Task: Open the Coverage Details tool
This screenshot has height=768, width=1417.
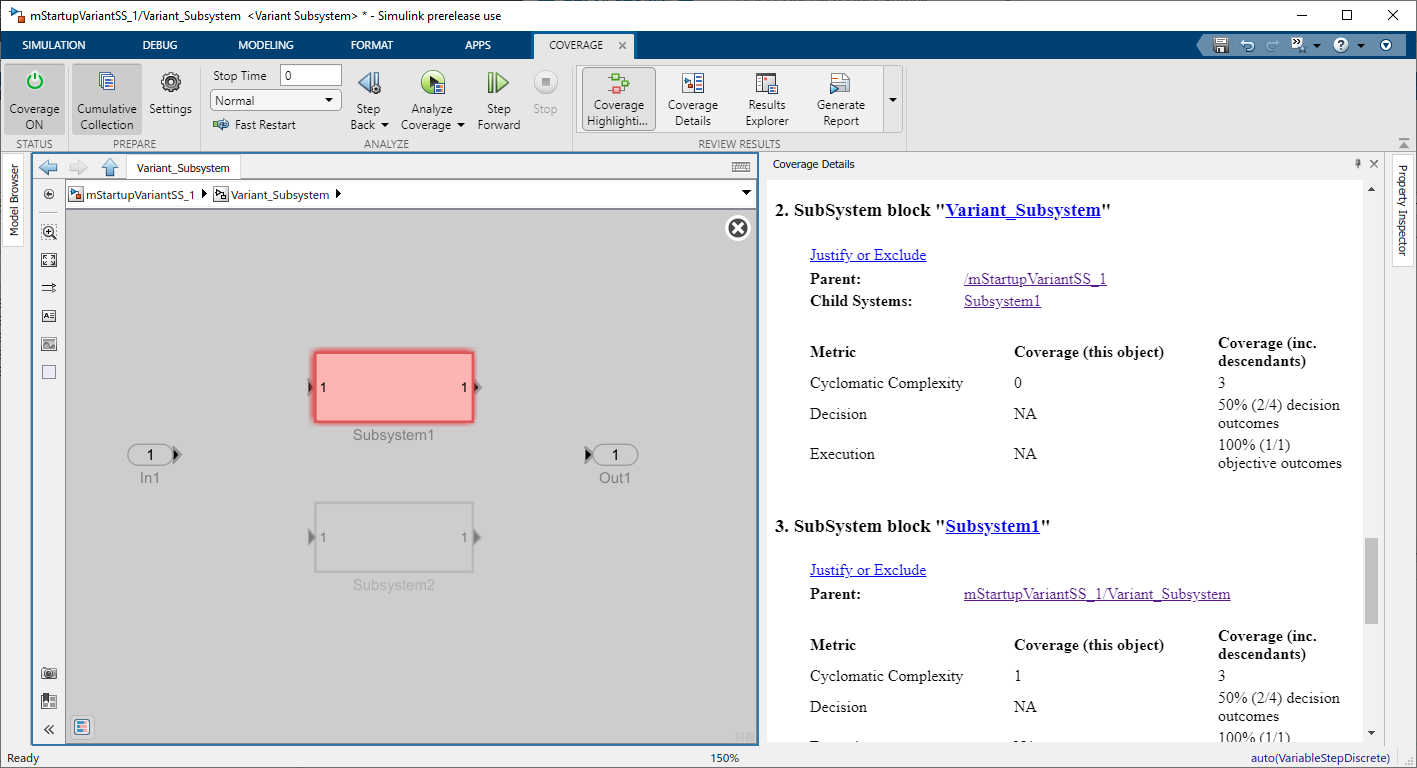Action: pyautogui.click(x=692, y=98)
